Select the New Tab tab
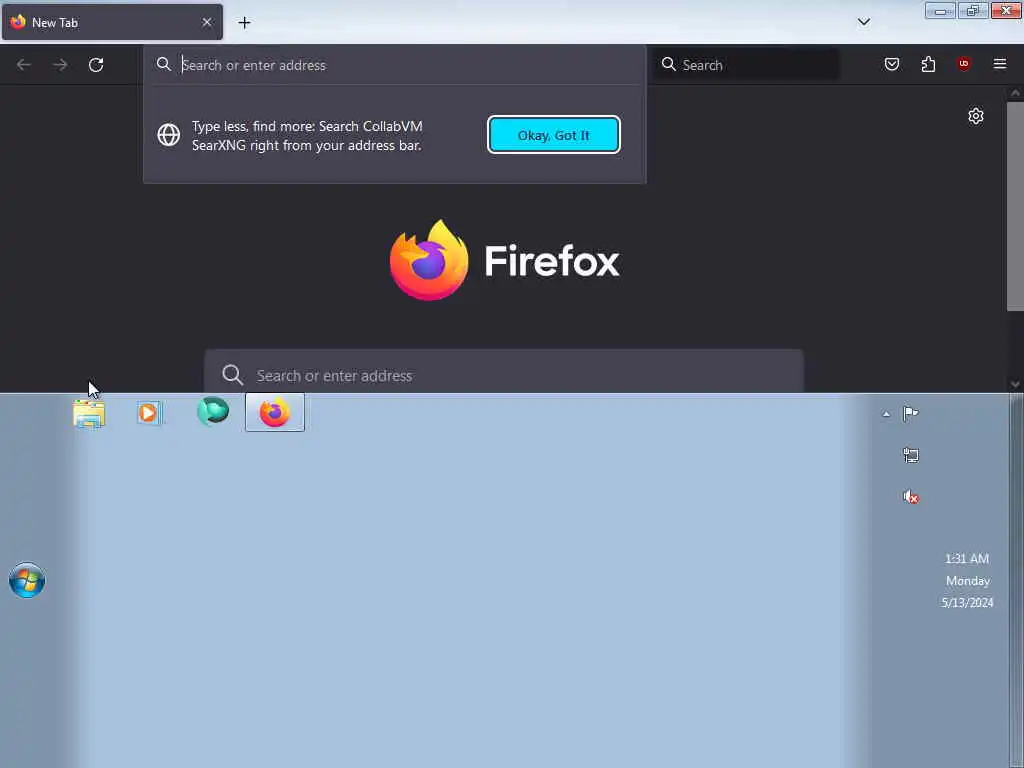Screen dimensions: 1024x768 pos(112,22)
